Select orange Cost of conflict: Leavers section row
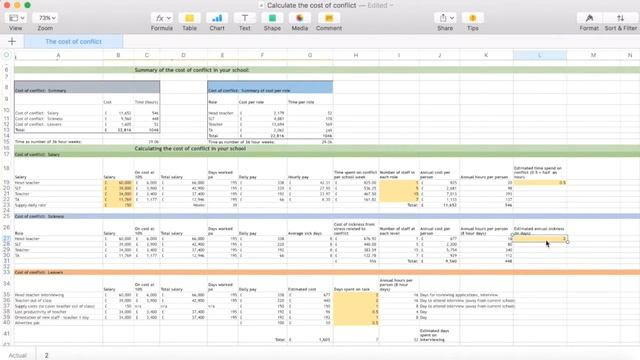 click(327, 272)
